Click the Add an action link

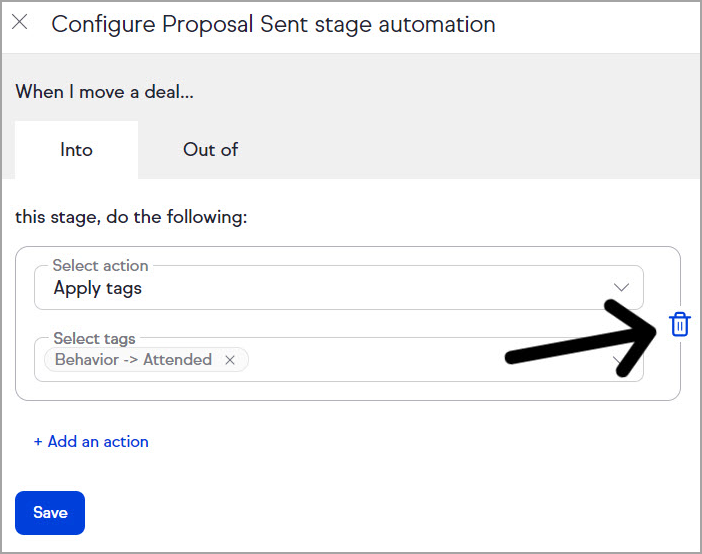coord(98,441)
